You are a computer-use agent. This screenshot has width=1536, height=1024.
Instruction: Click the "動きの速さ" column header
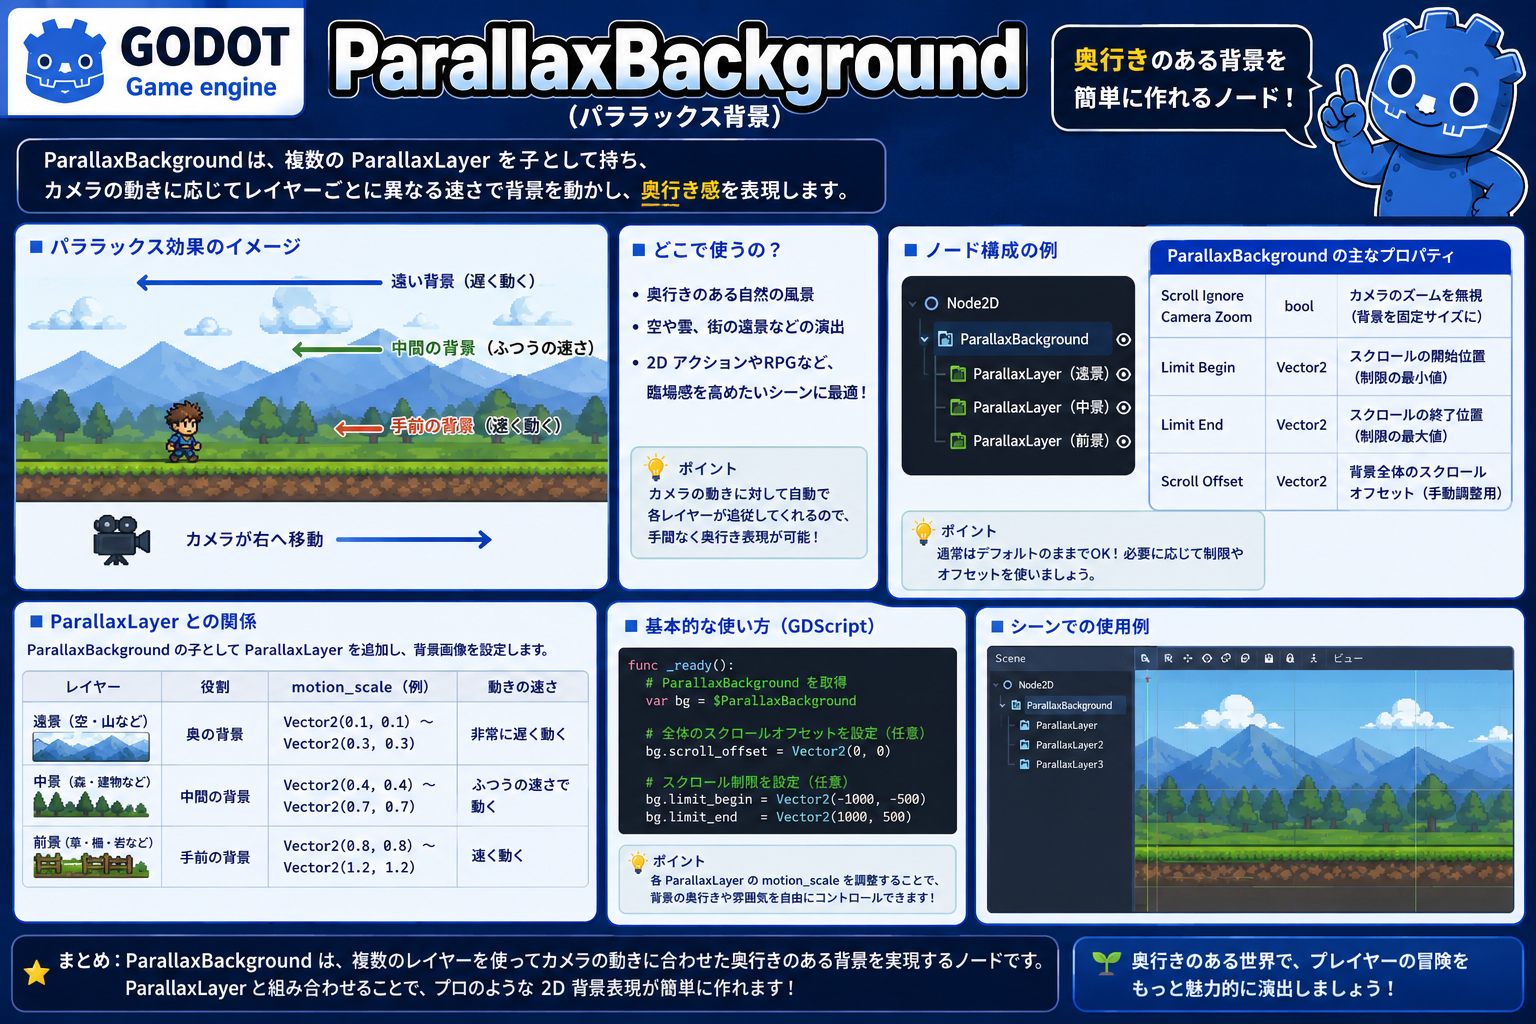522,687
